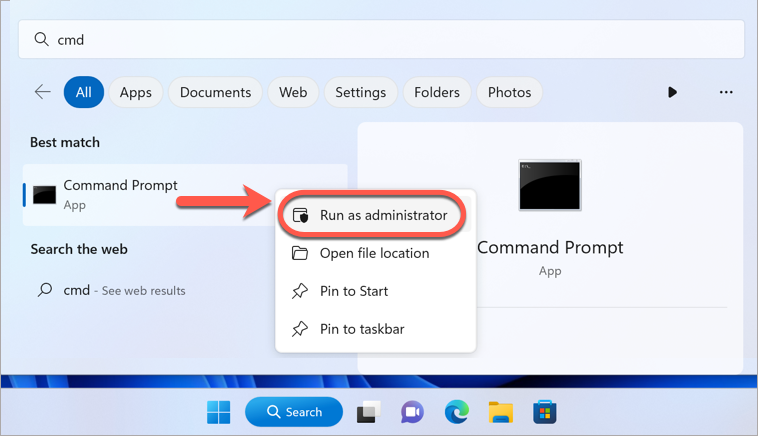Click the pin icon beside Pin to taskbar

300,329
